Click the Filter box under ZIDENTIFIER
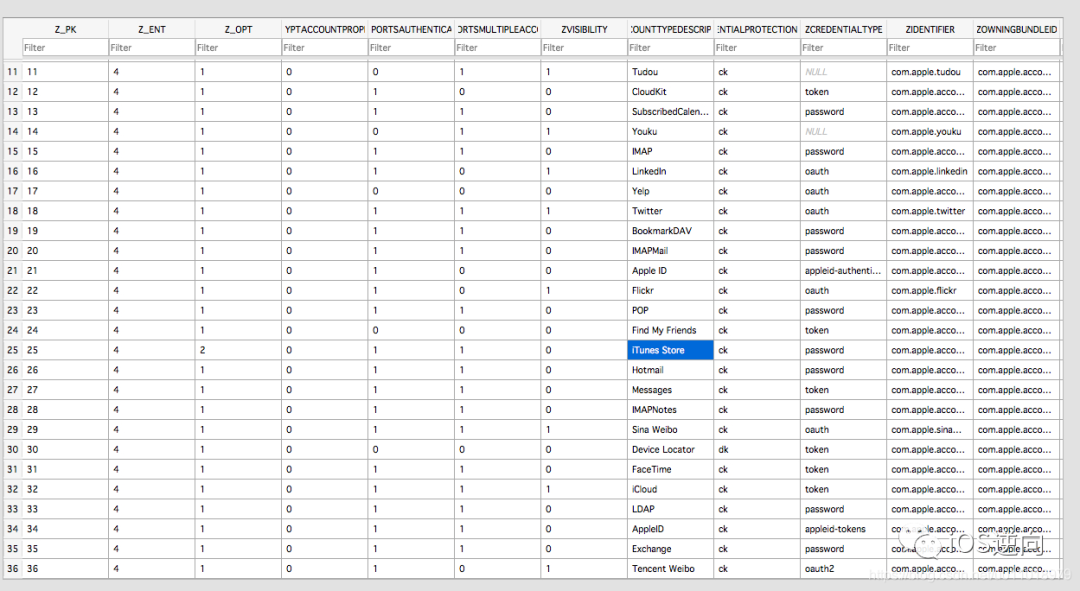1080x591 pixels. [930, 48]
